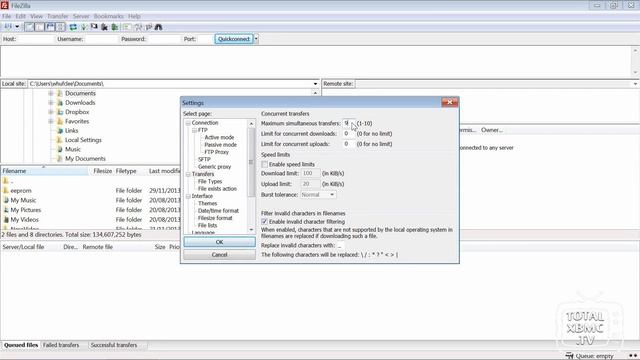Click the FileZilla title bar logo icon
This screenshot has width=640, height=360.
point(4,5)
